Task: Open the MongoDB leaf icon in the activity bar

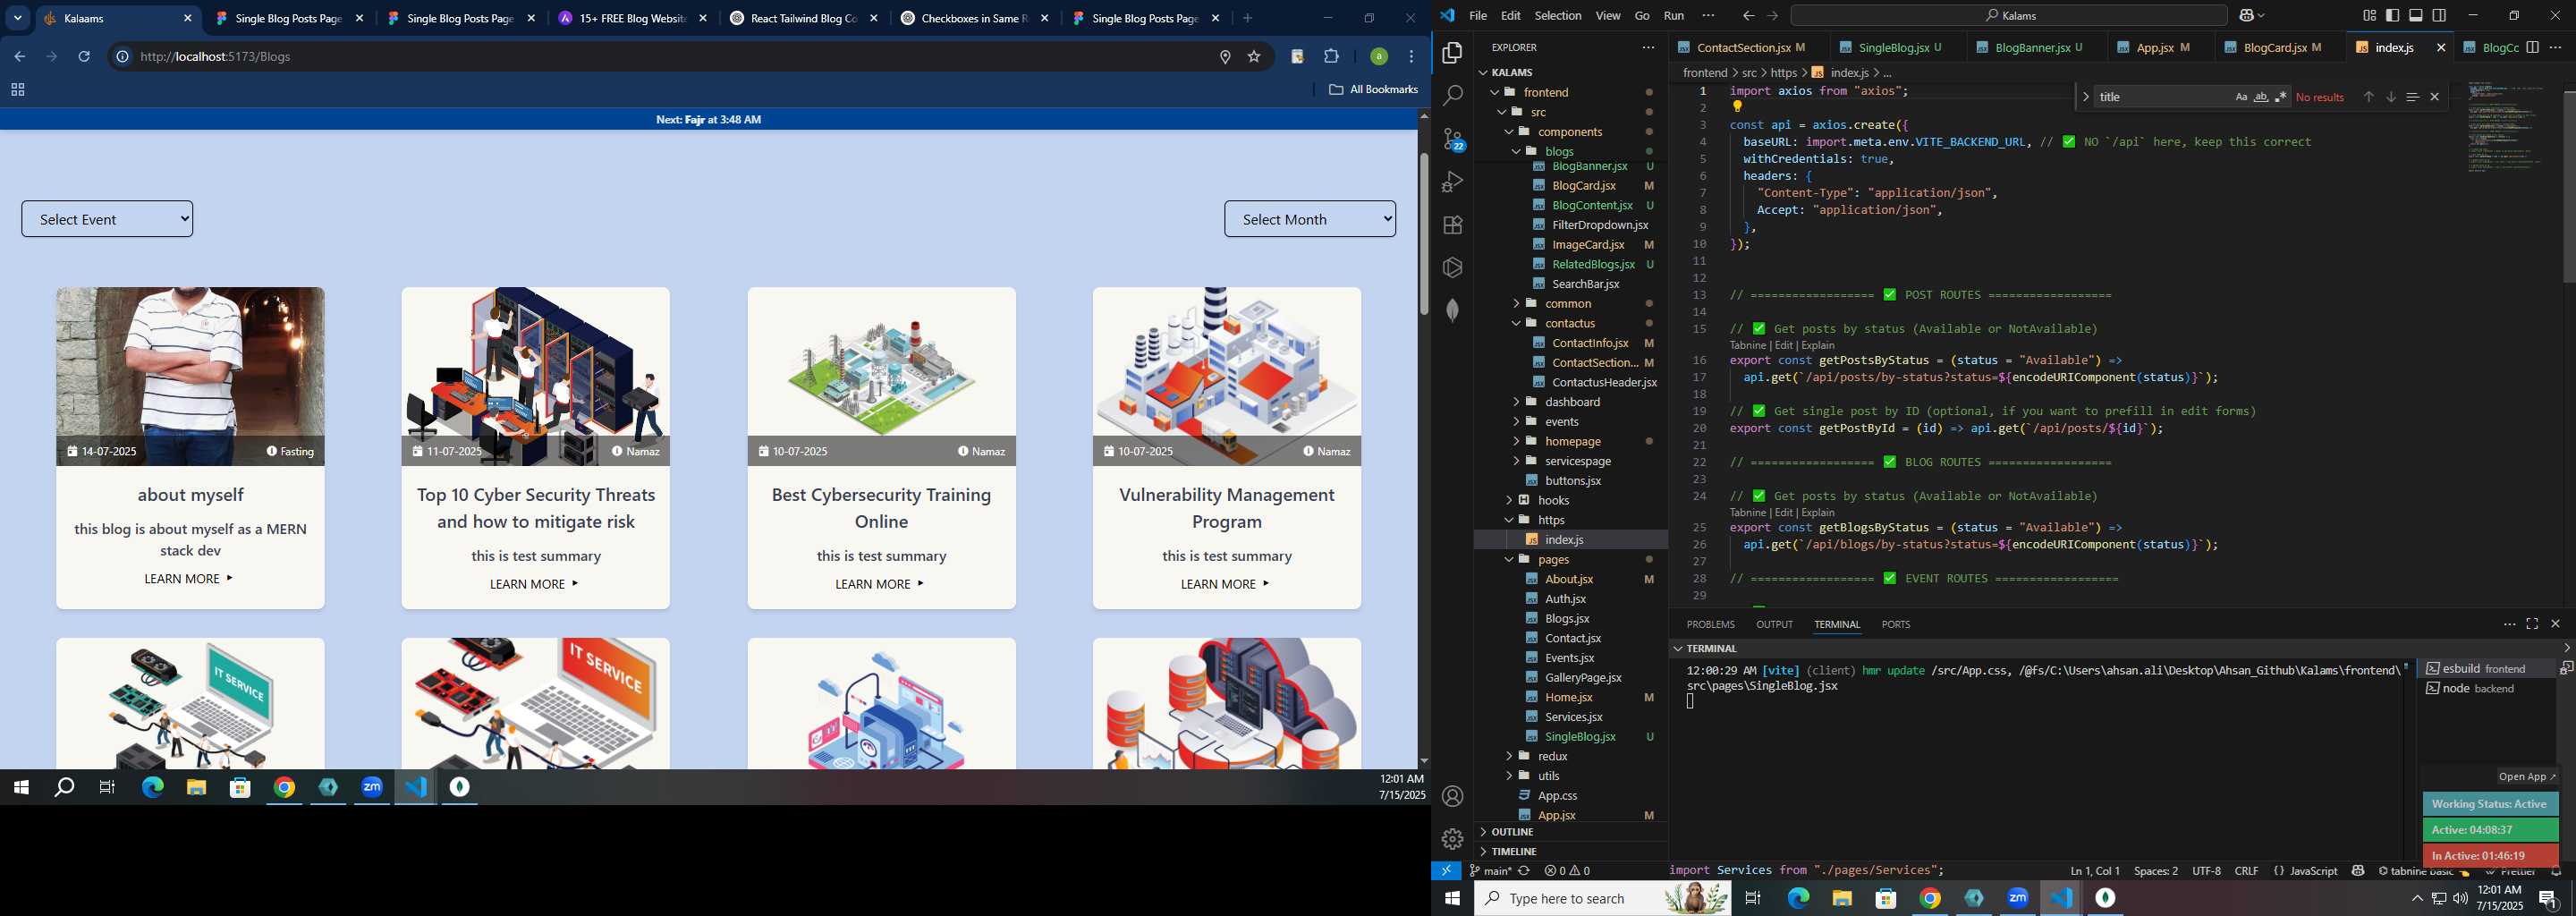Action: tap(1452, 310)
